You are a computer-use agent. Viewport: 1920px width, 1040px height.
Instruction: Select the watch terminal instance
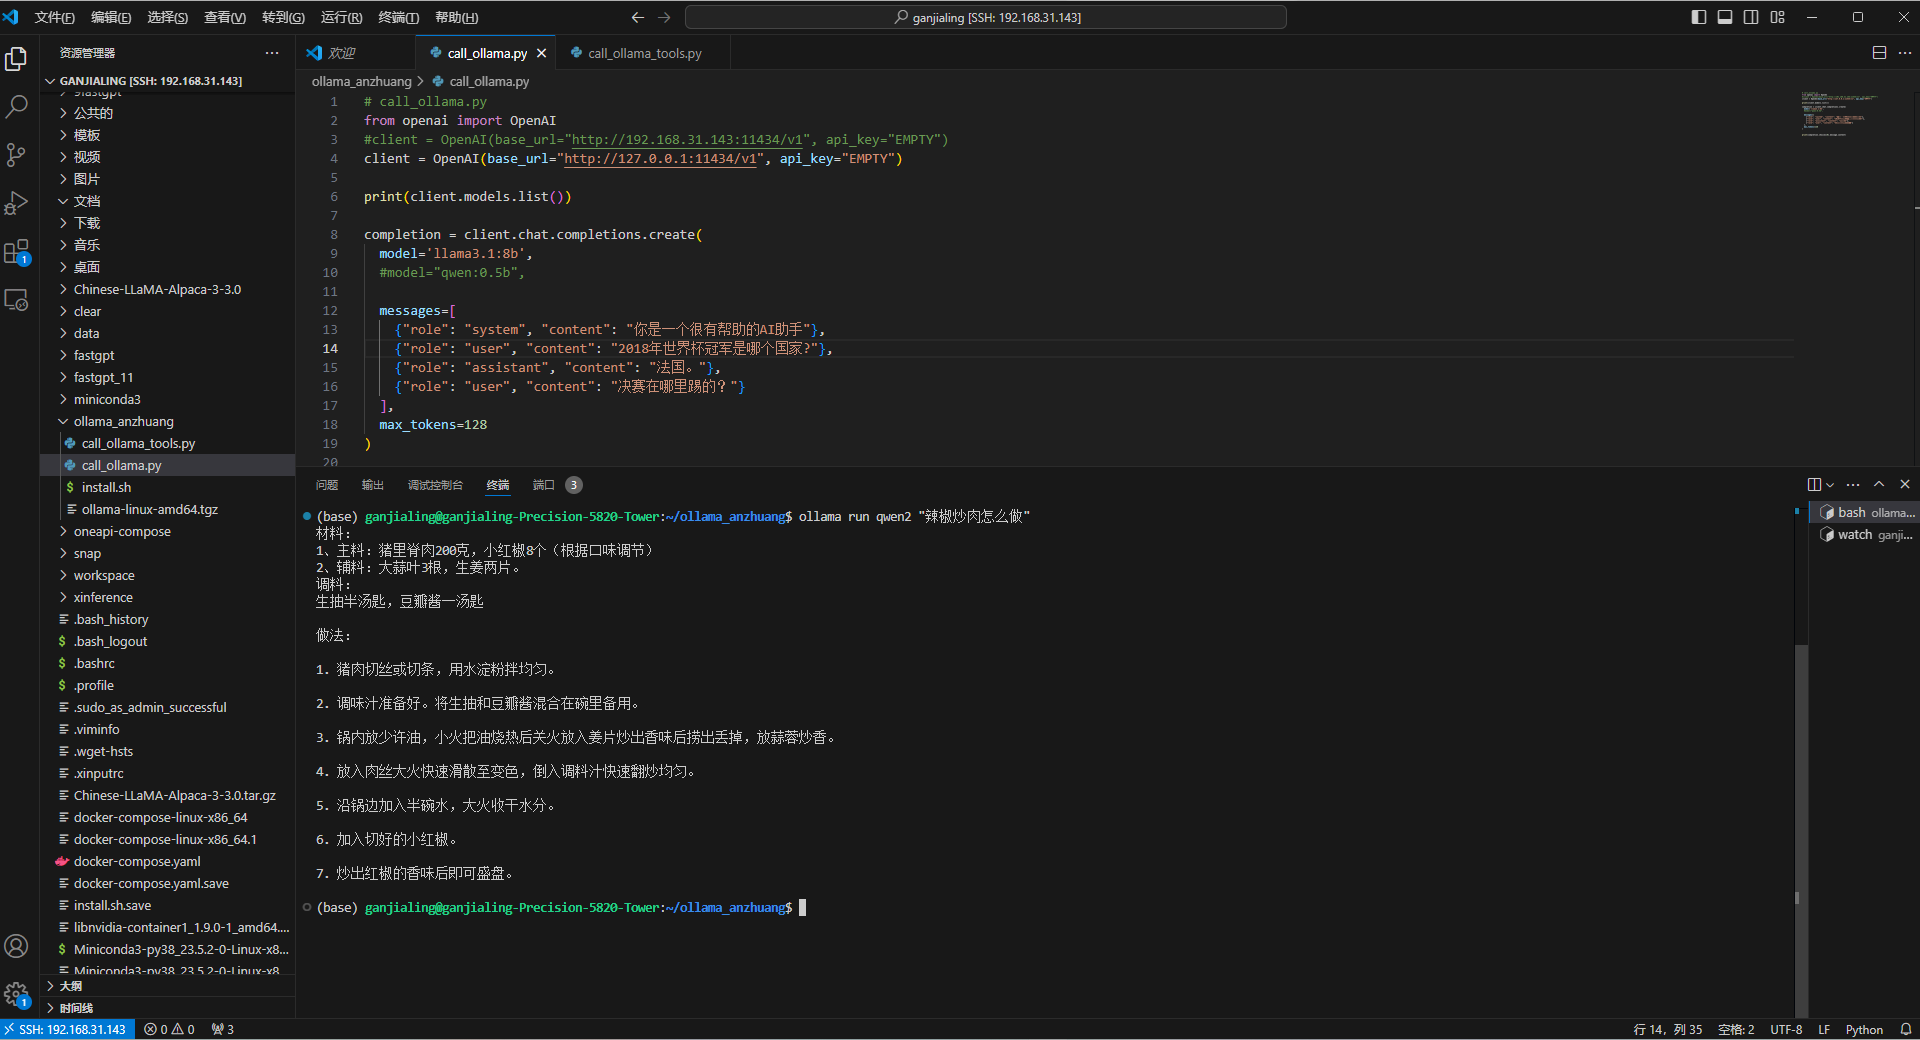pos(1865,535)
